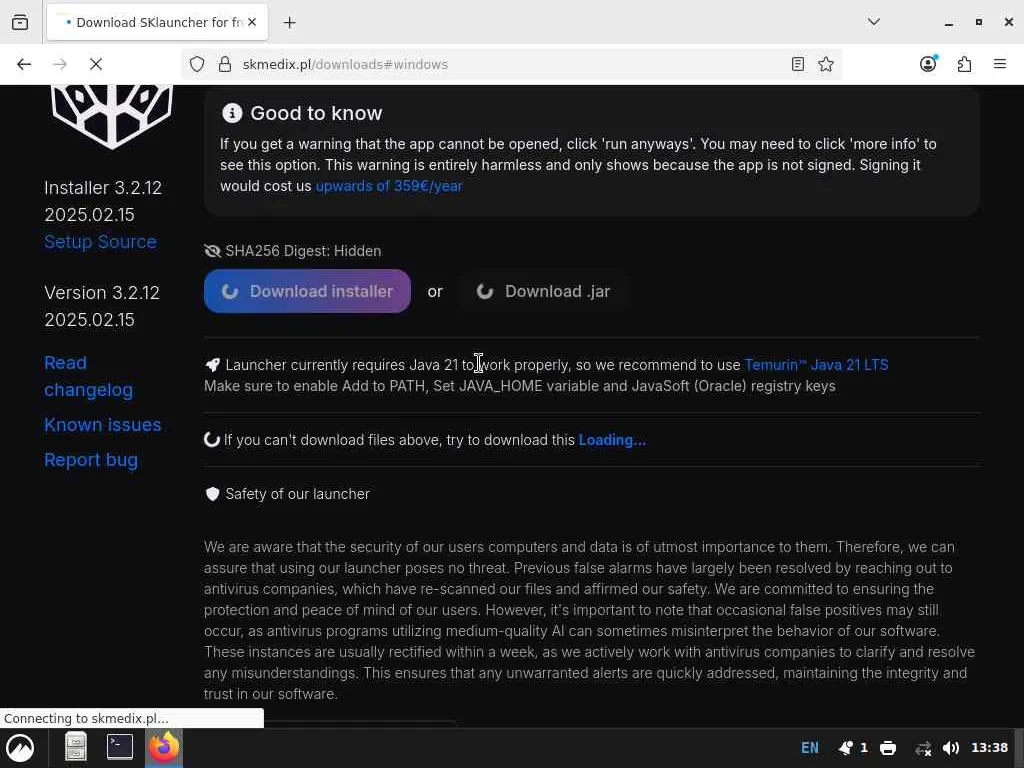Open a new browser tab
Viewport: 1024px width, 768px height.
[289, 23]
